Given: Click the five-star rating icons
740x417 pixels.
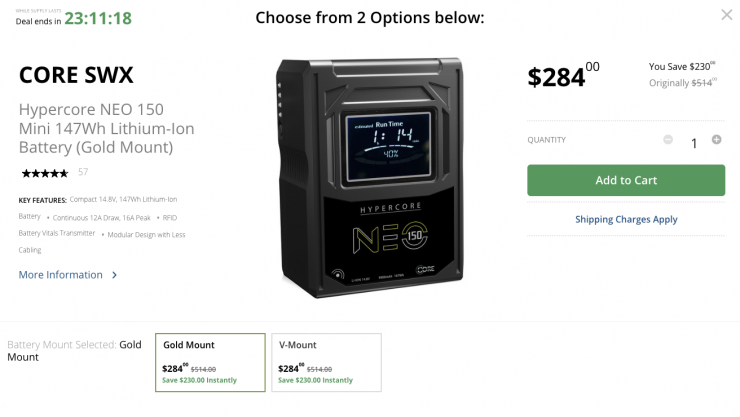Looking at the screenshot, I should point(45,173).
